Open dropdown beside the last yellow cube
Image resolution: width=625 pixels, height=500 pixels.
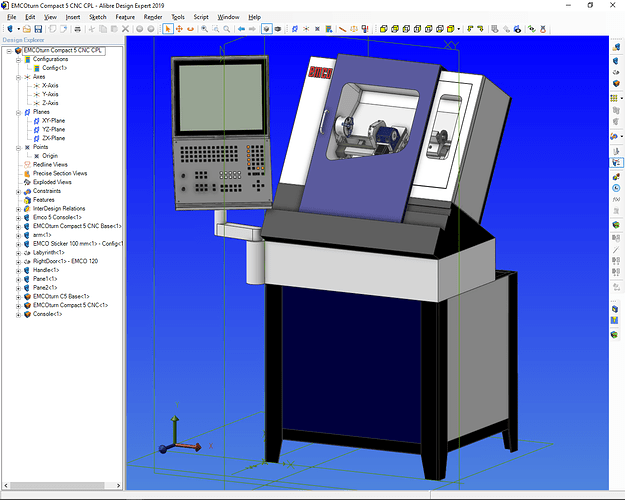pyautogui.click(x=459, y=29)
